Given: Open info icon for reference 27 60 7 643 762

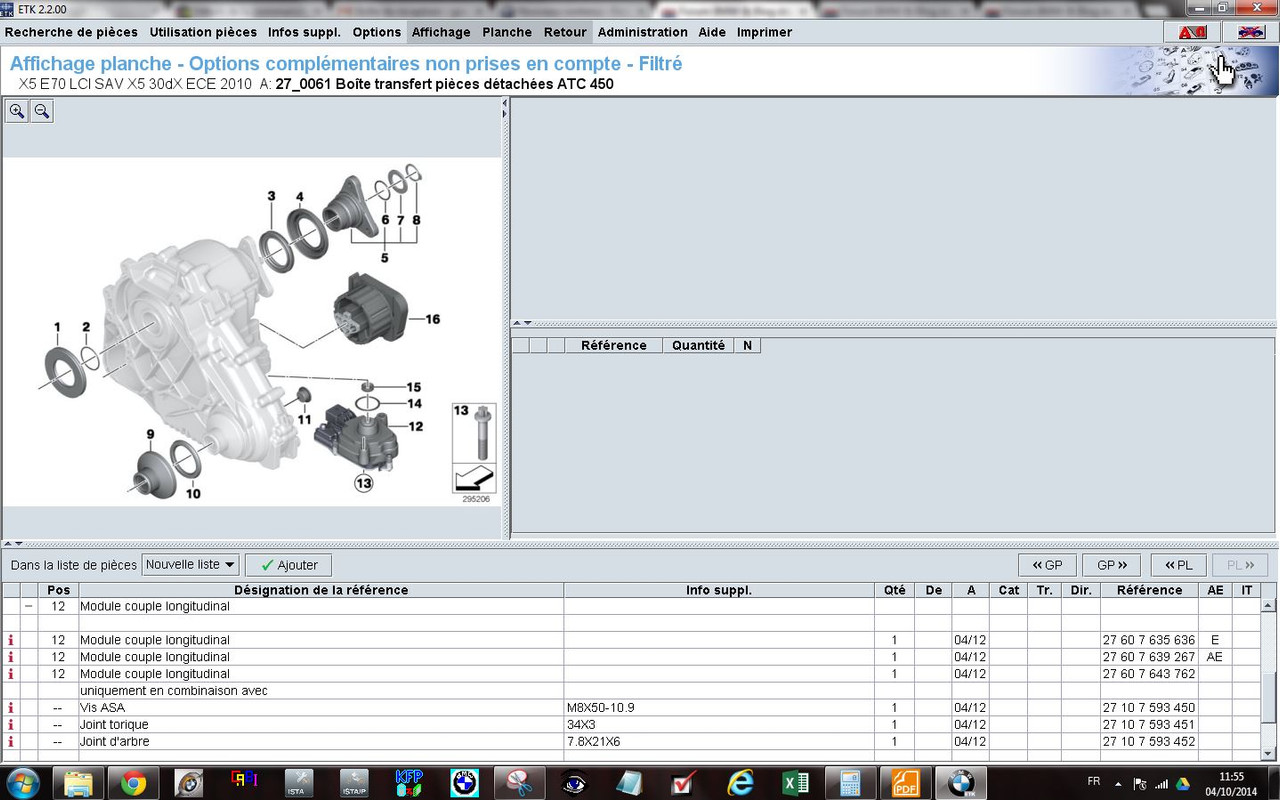Looking at the screenshot, I should (11, 674).
